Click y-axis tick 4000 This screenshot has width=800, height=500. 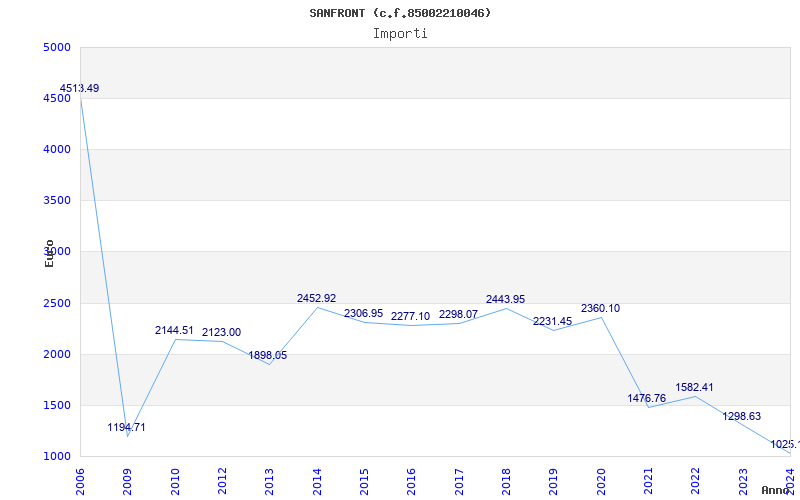(x=57, y=149)
